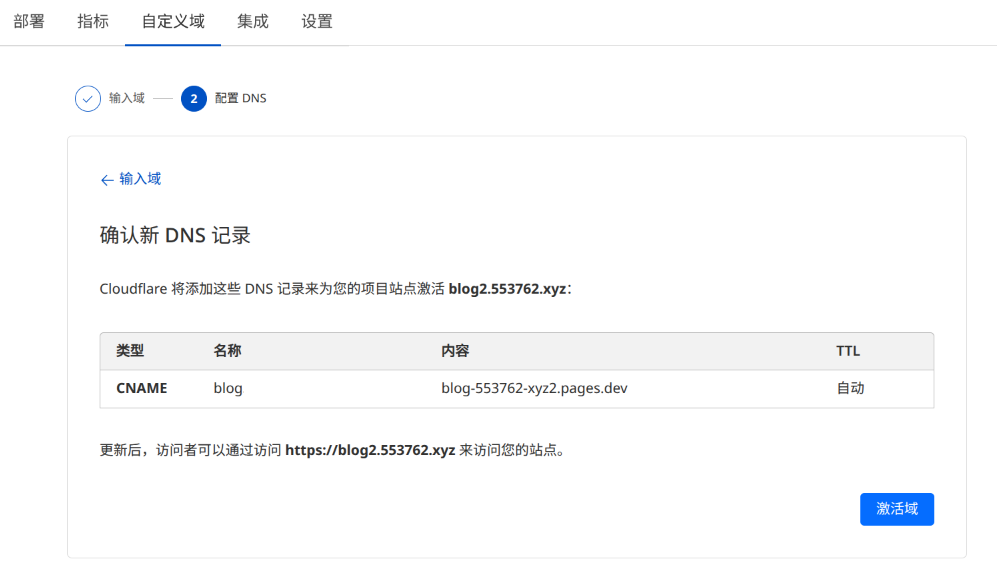Click the blog record name cell
Image resolution: width=997 pixels, height=573 pixels.
(228, 388)
